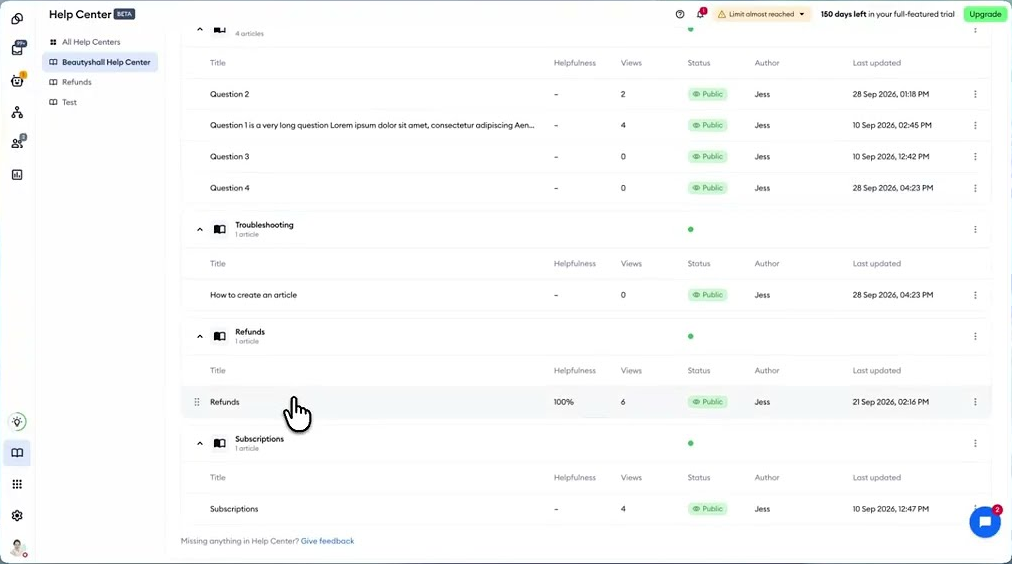Open the settings gear icon
Screen dimensions: 1012x564
pyautogui.click(x=17, y=516)
